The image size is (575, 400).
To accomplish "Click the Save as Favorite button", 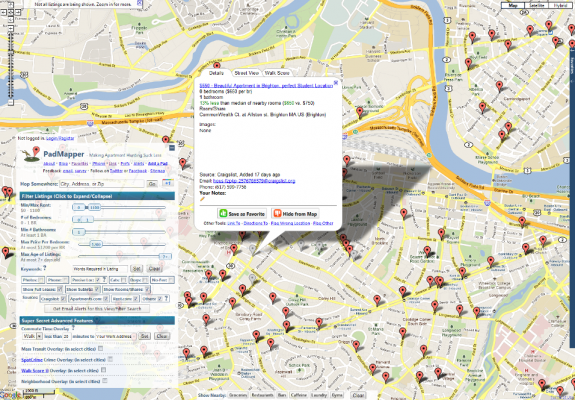I will coord(242,214).
